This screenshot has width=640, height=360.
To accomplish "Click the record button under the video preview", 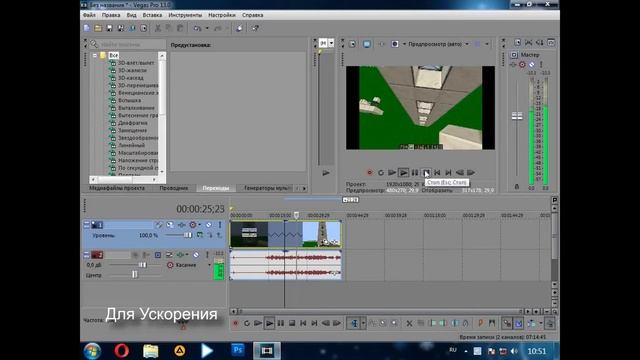I will [369, 173].
